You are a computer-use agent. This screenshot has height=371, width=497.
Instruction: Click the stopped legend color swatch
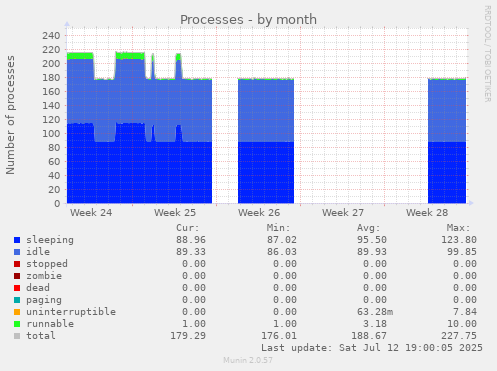17,264
